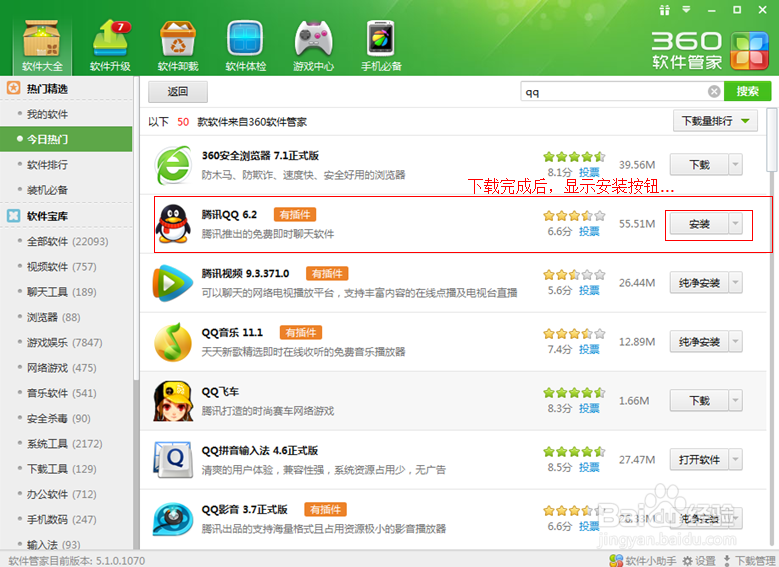Image resolution: width=779 pixels, height=567 pixels.
Task: Click the 360安全浏览器 app icon
Action: [172, 165]
